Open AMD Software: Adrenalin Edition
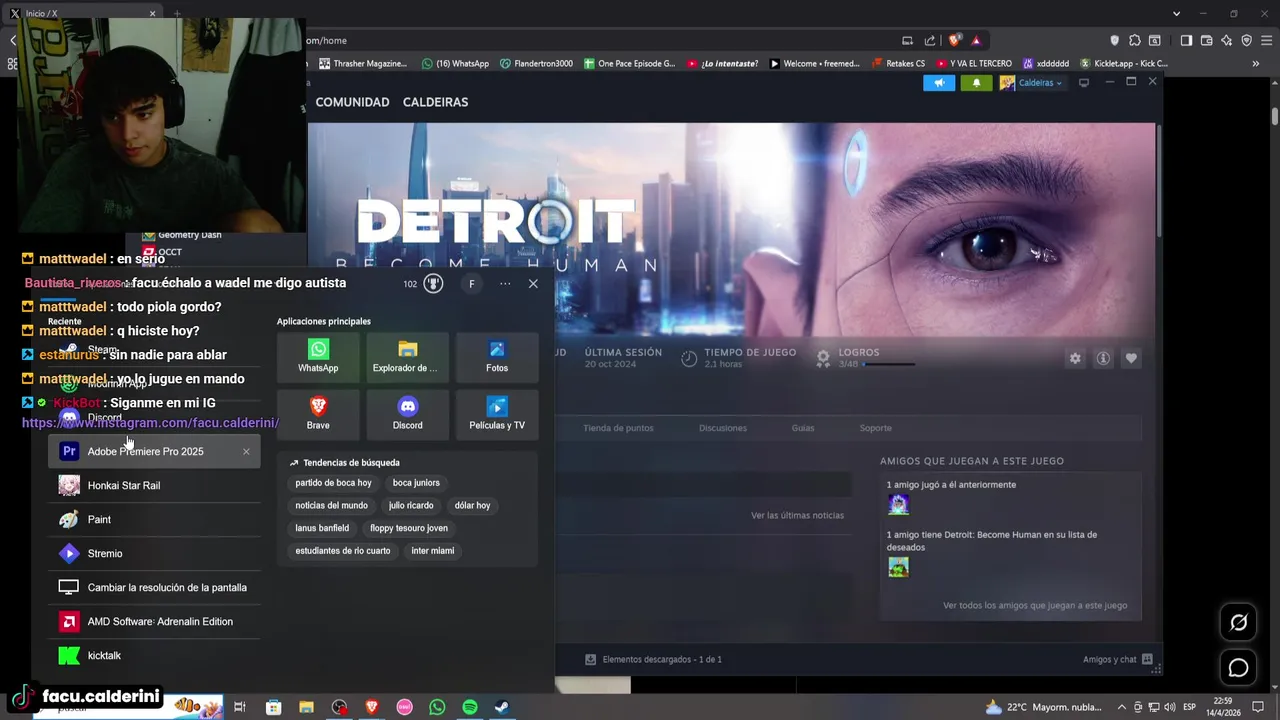1280x720 pixels. point(155,621)
